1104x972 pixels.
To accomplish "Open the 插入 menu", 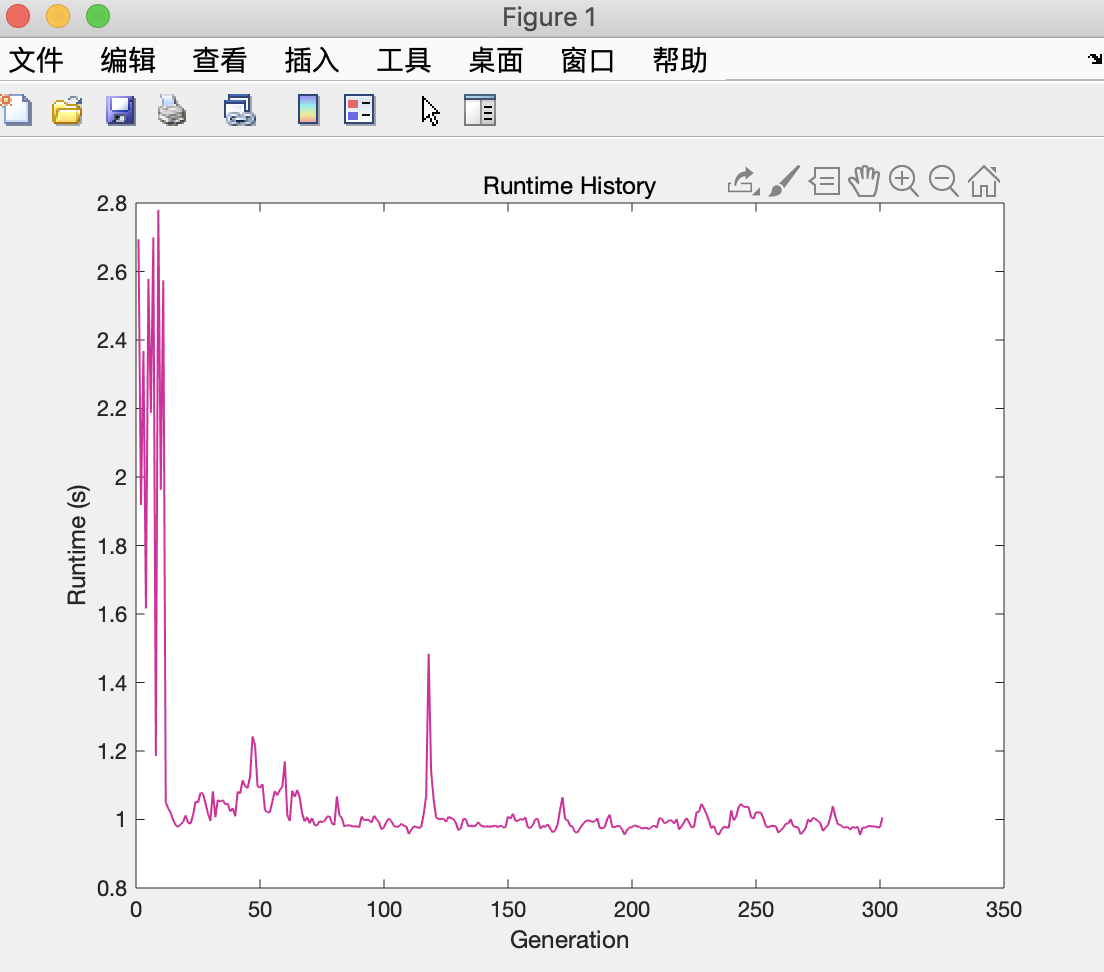I will 312,61.
